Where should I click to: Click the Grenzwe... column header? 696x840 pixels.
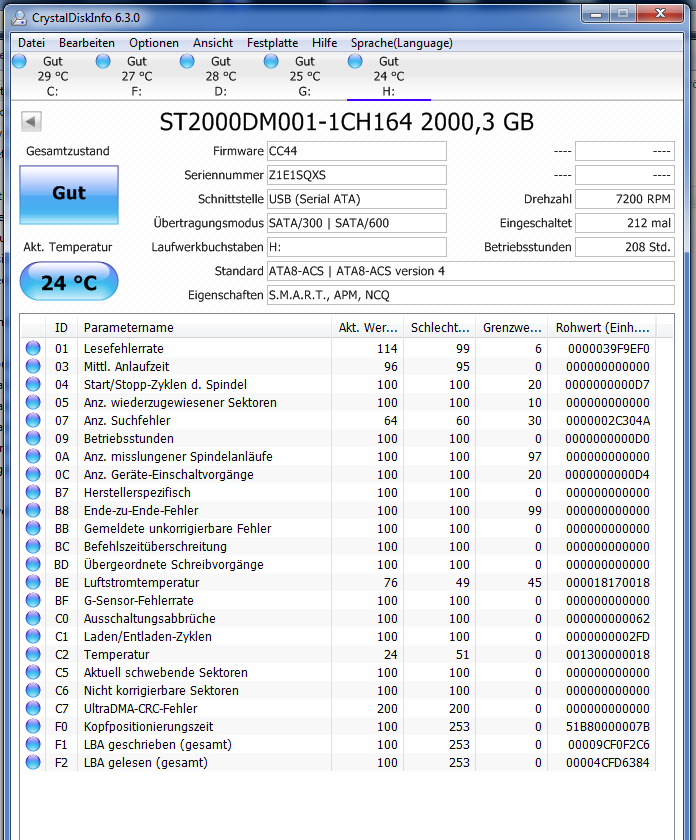(512, 327)
